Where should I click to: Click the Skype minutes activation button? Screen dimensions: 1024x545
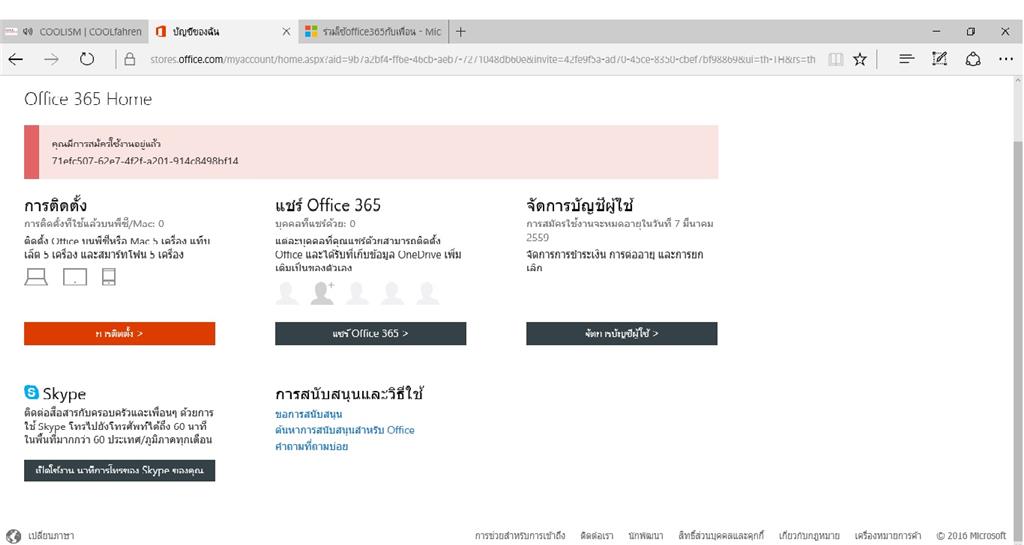click(x=120, y=471)
